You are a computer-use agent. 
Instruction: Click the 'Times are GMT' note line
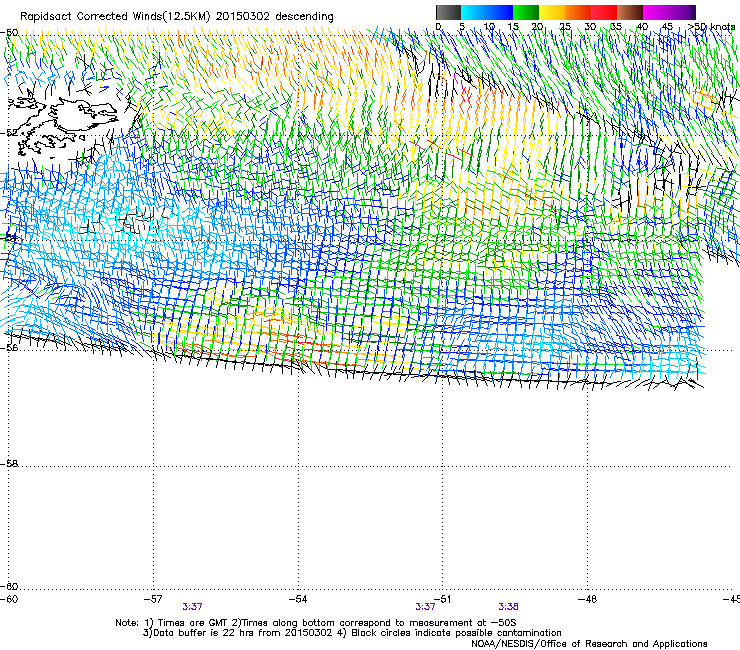[316, 623]
